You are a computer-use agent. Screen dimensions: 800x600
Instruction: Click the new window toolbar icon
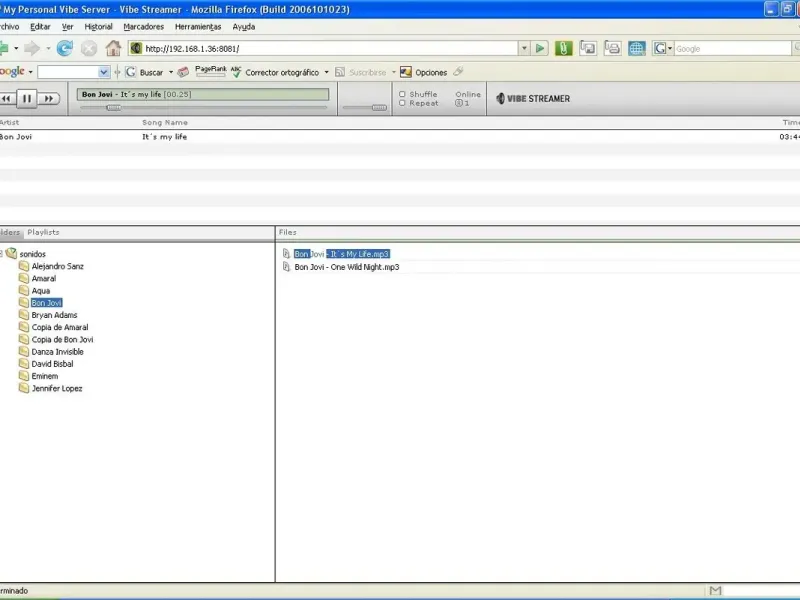click(x=588, y=48)
